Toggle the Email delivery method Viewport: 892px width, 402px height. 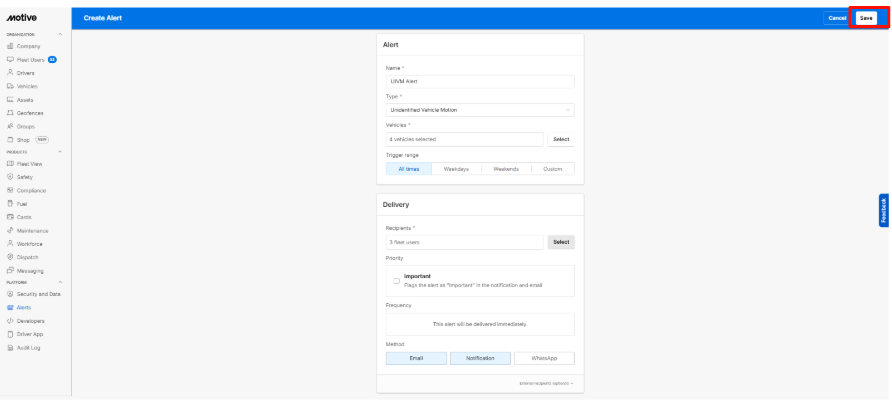(x=415, y=357)
